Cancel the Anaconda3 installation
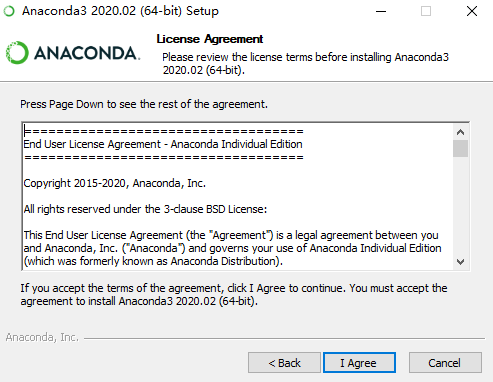The height and width of the screenshot is (382, 493). pos(445,363)
